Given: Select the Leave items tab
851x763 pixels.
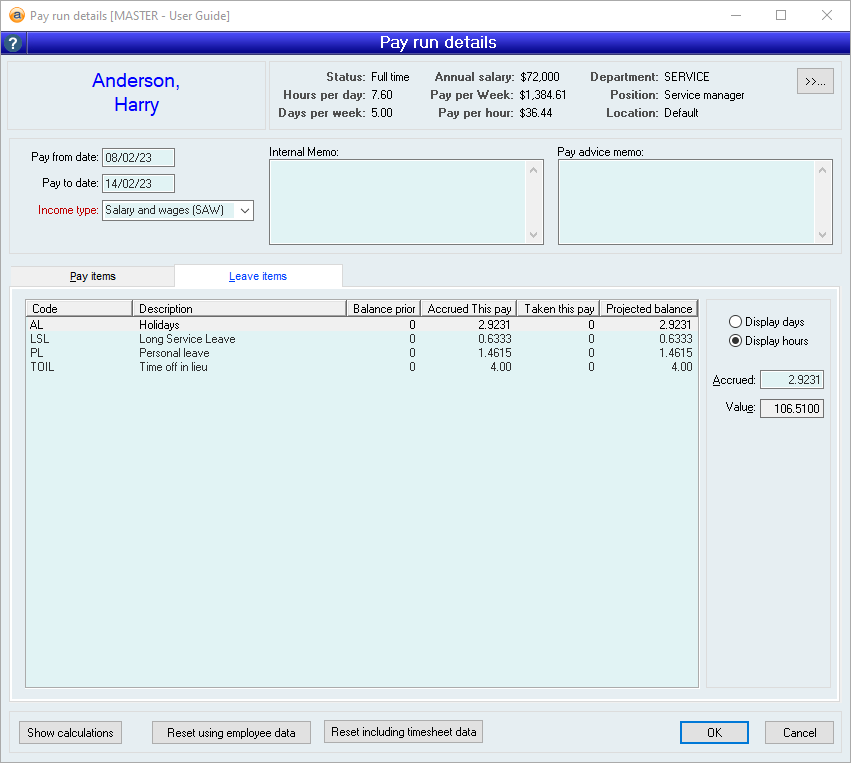Looking at the screenshot, I should coord(258,276).
